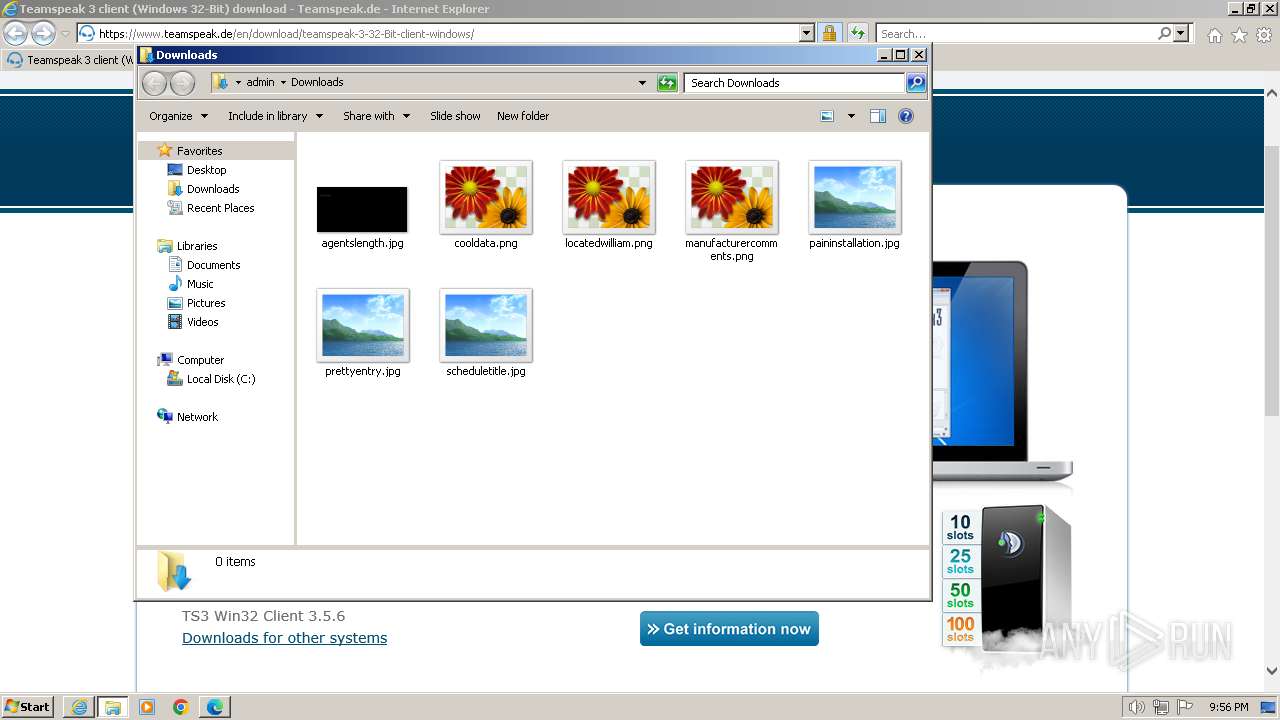Image resolution: width=1280 pixels, height=720 pixels.
Task: Click the taskbar clock showing 9:56 PM
Action: tap(1228, 707)
